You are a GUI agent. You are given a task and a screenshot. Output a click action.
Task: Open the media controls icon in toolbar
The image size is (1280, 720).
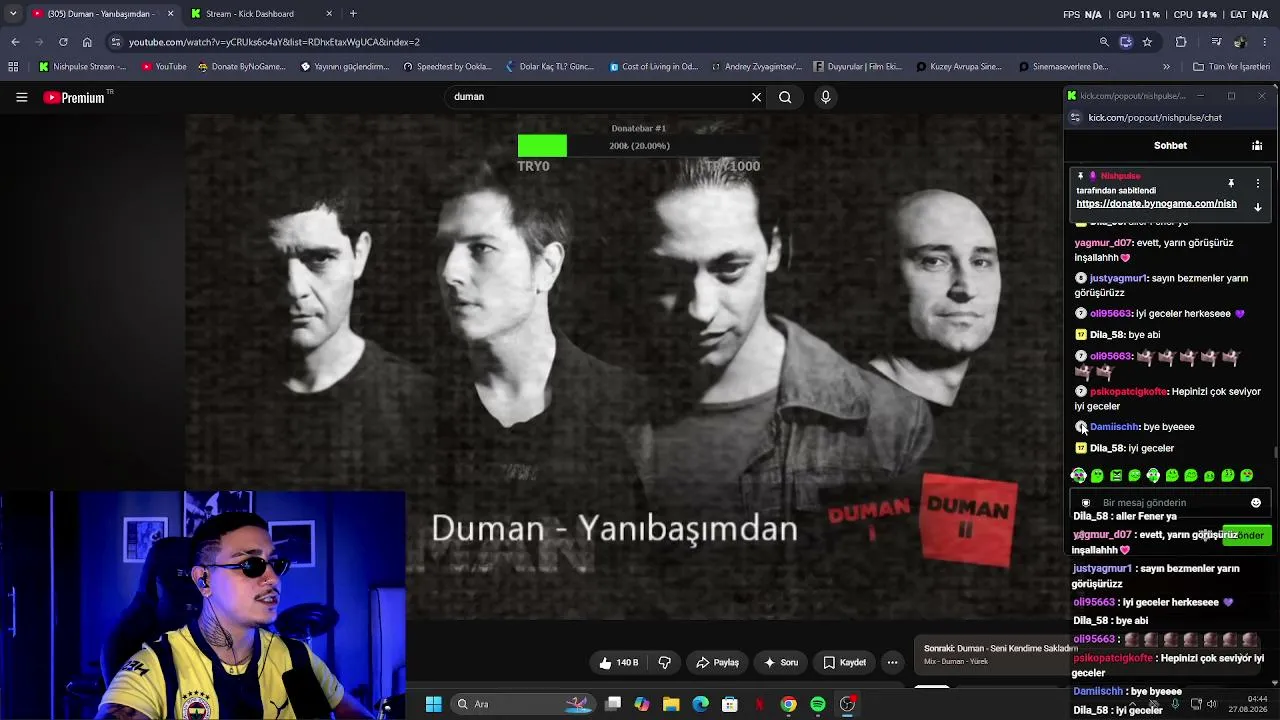point(1216,42)
